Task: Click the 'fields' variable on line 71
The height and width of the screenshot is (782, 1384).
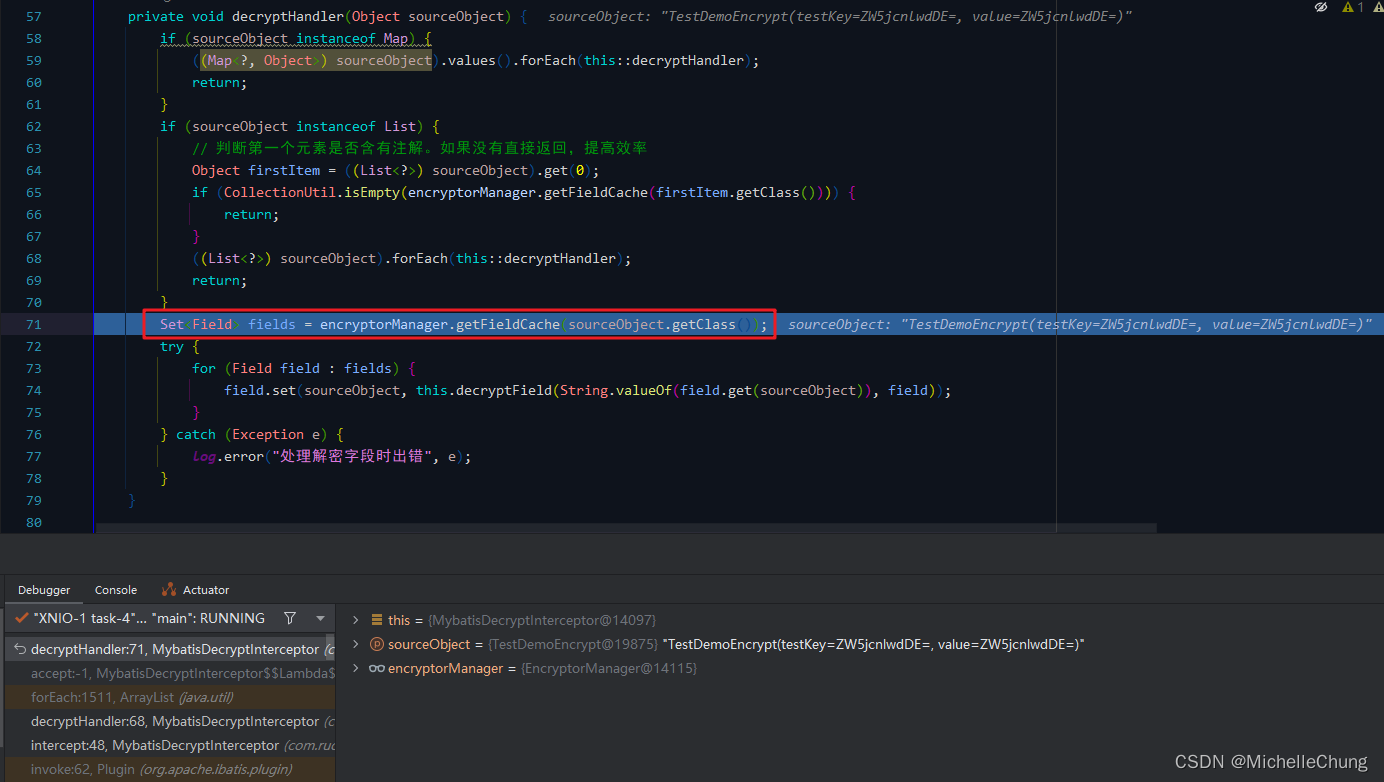Action: (x=272, y=324)
